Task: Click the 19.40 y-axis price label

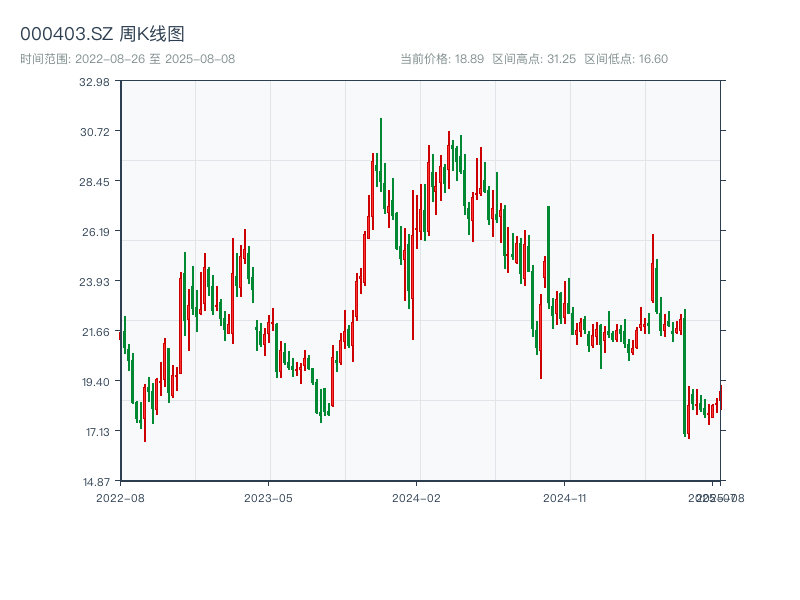Action: pos(94,382)
